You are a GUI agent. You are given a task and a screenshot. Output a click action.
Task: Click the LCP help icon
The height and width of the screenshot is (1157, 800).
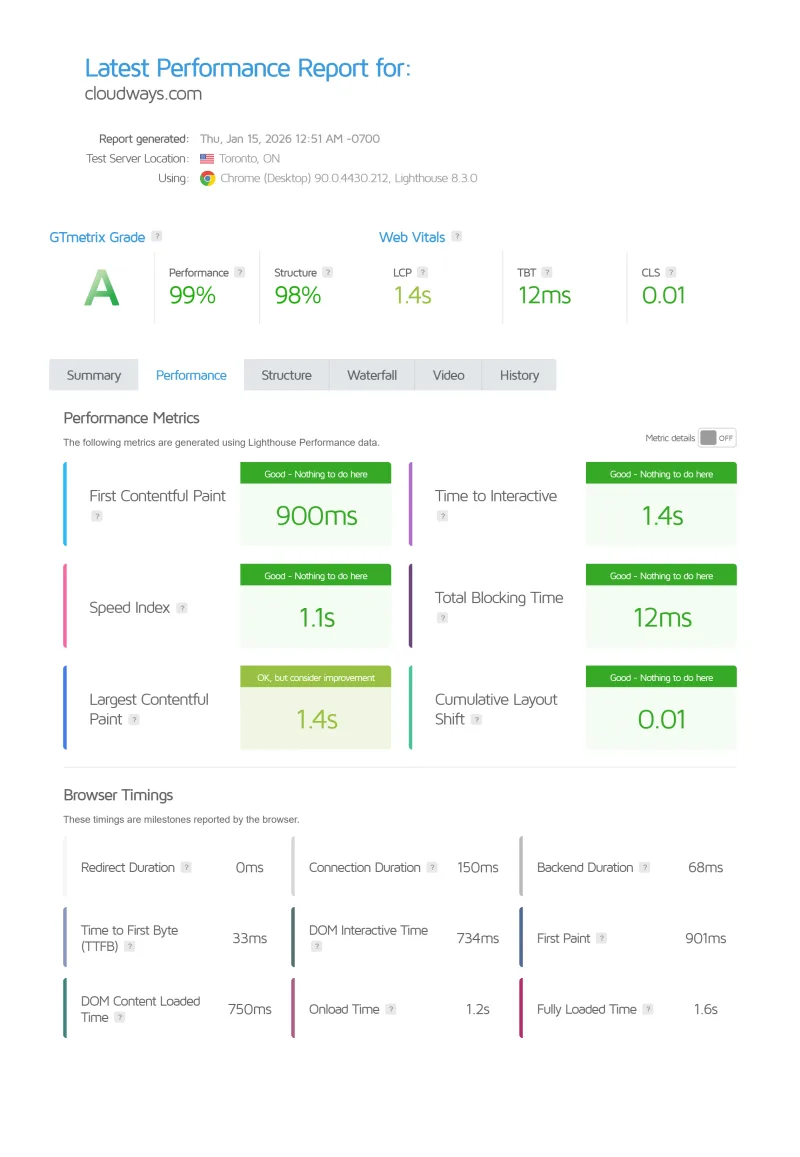click(x=422, y=272)
